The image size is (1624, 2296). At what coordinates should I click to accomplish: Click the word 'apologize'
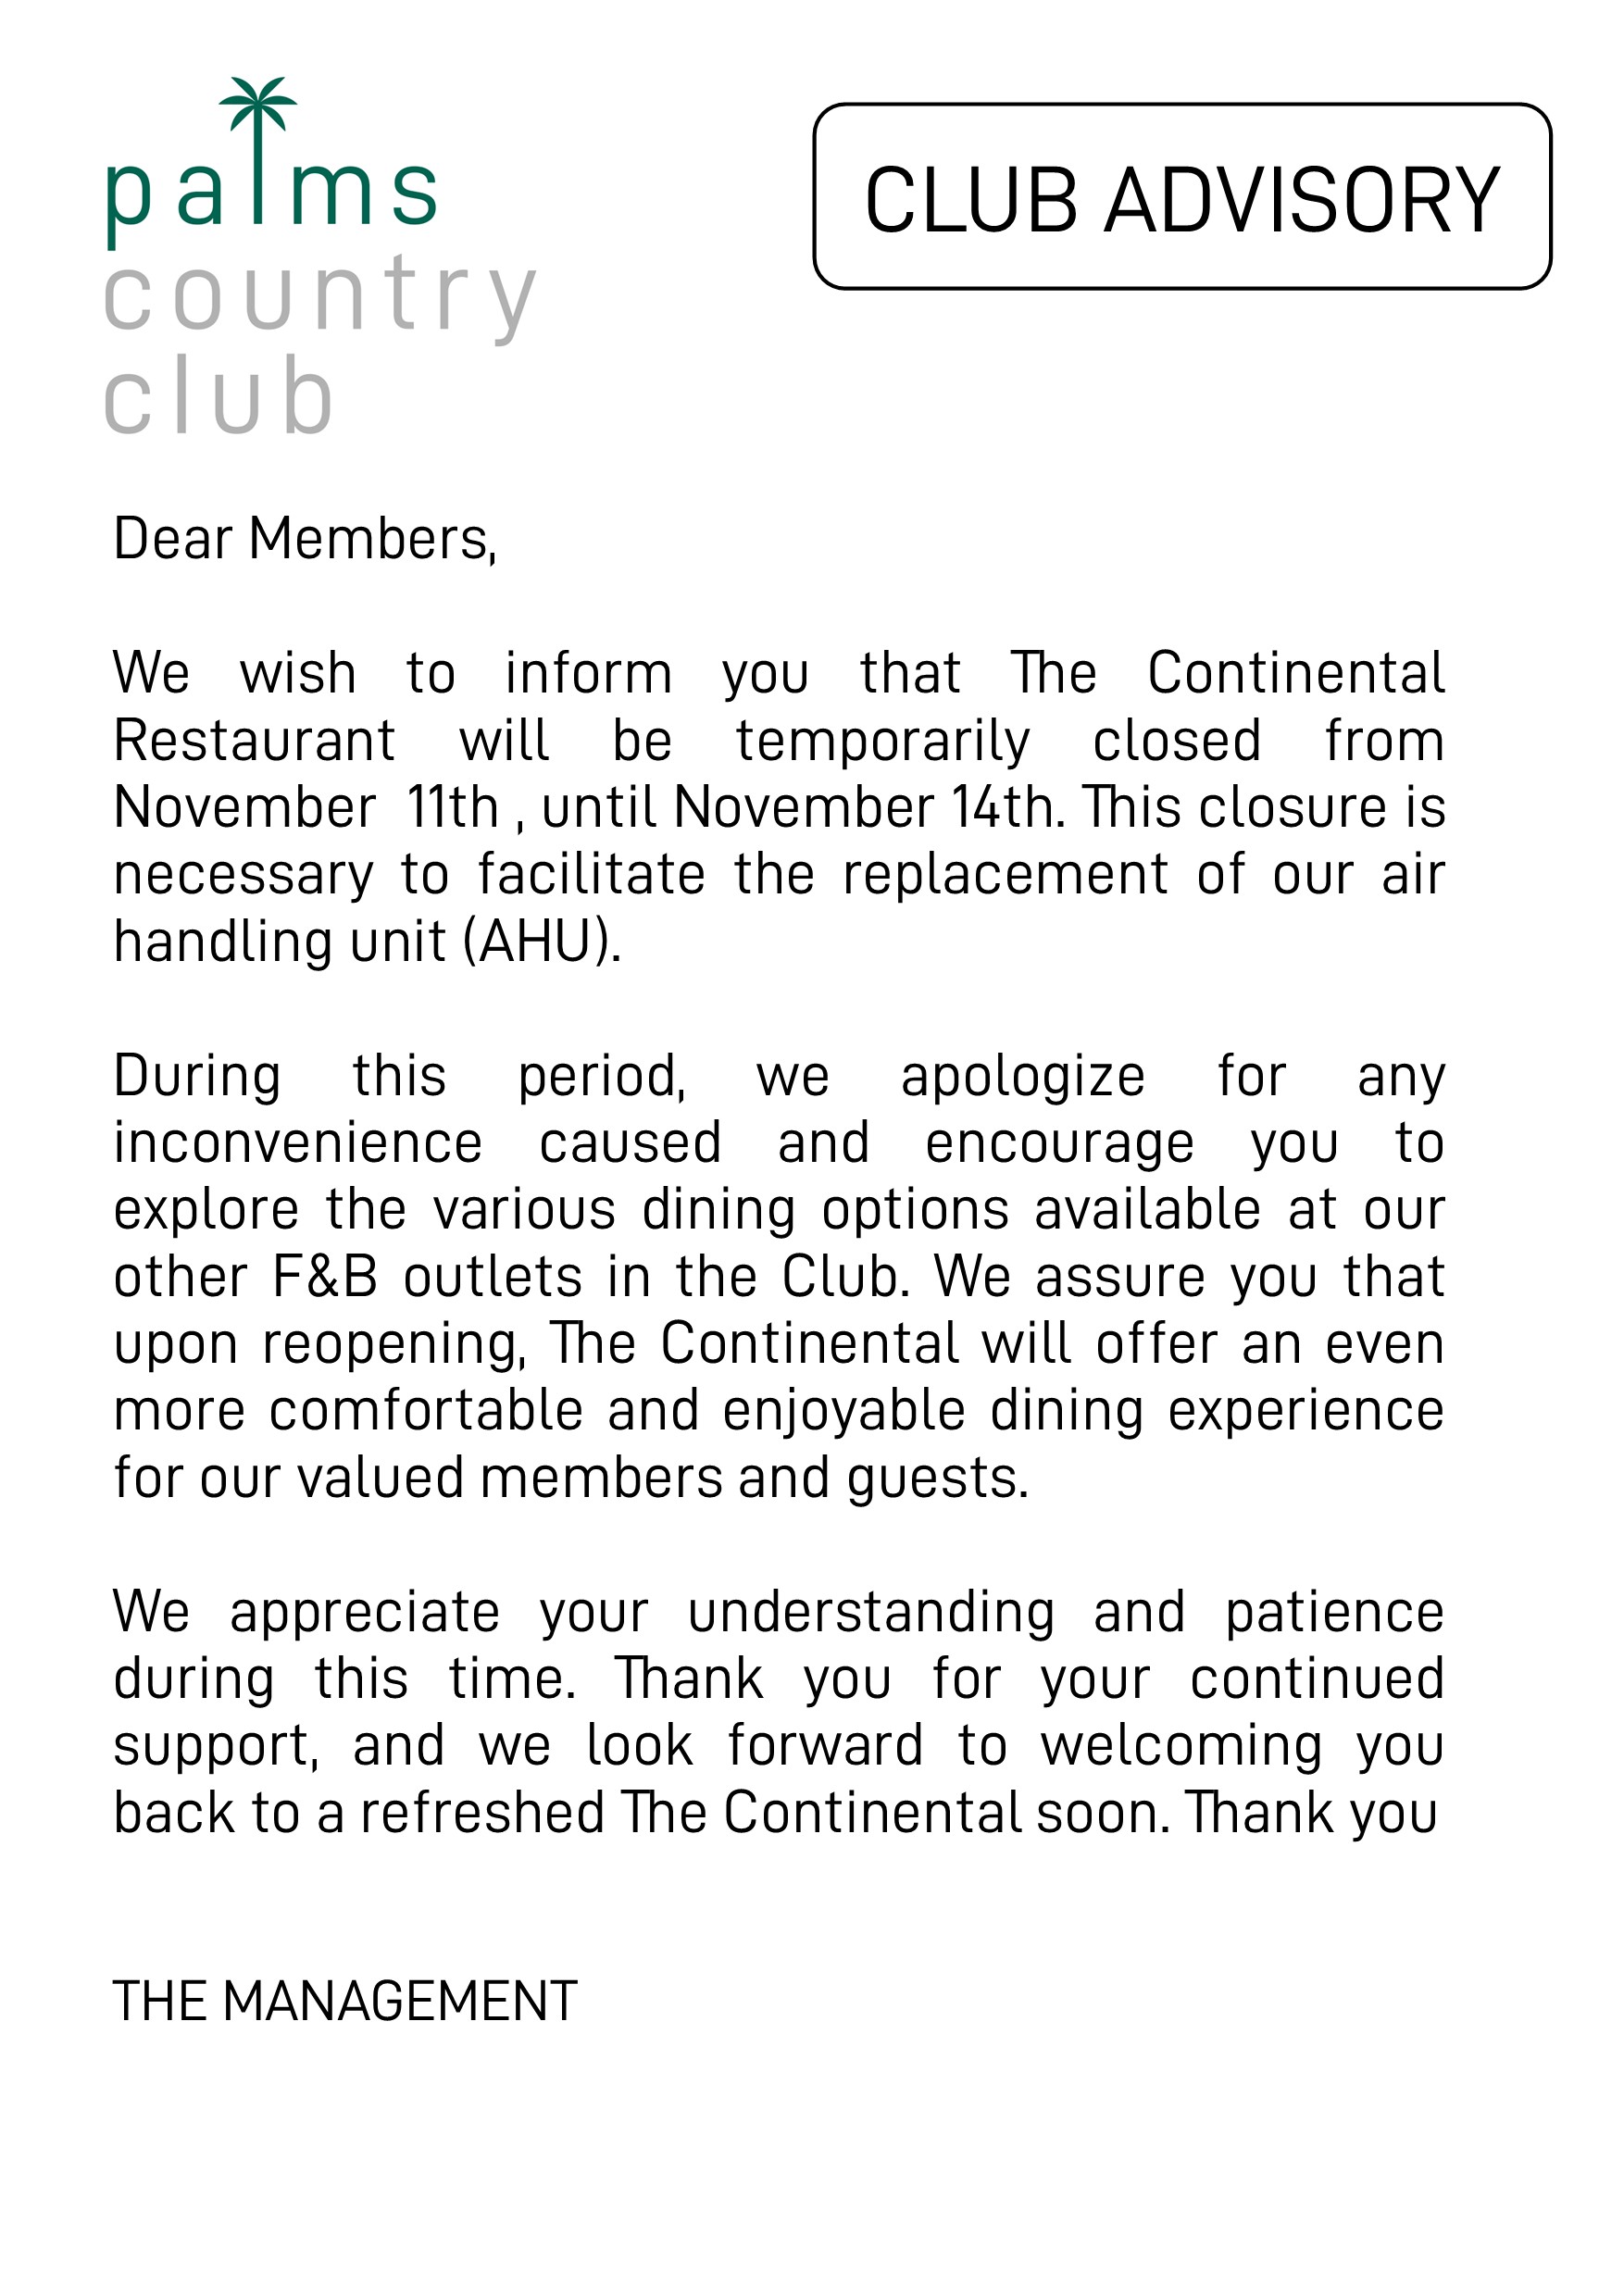[x=1022, y=1078]
